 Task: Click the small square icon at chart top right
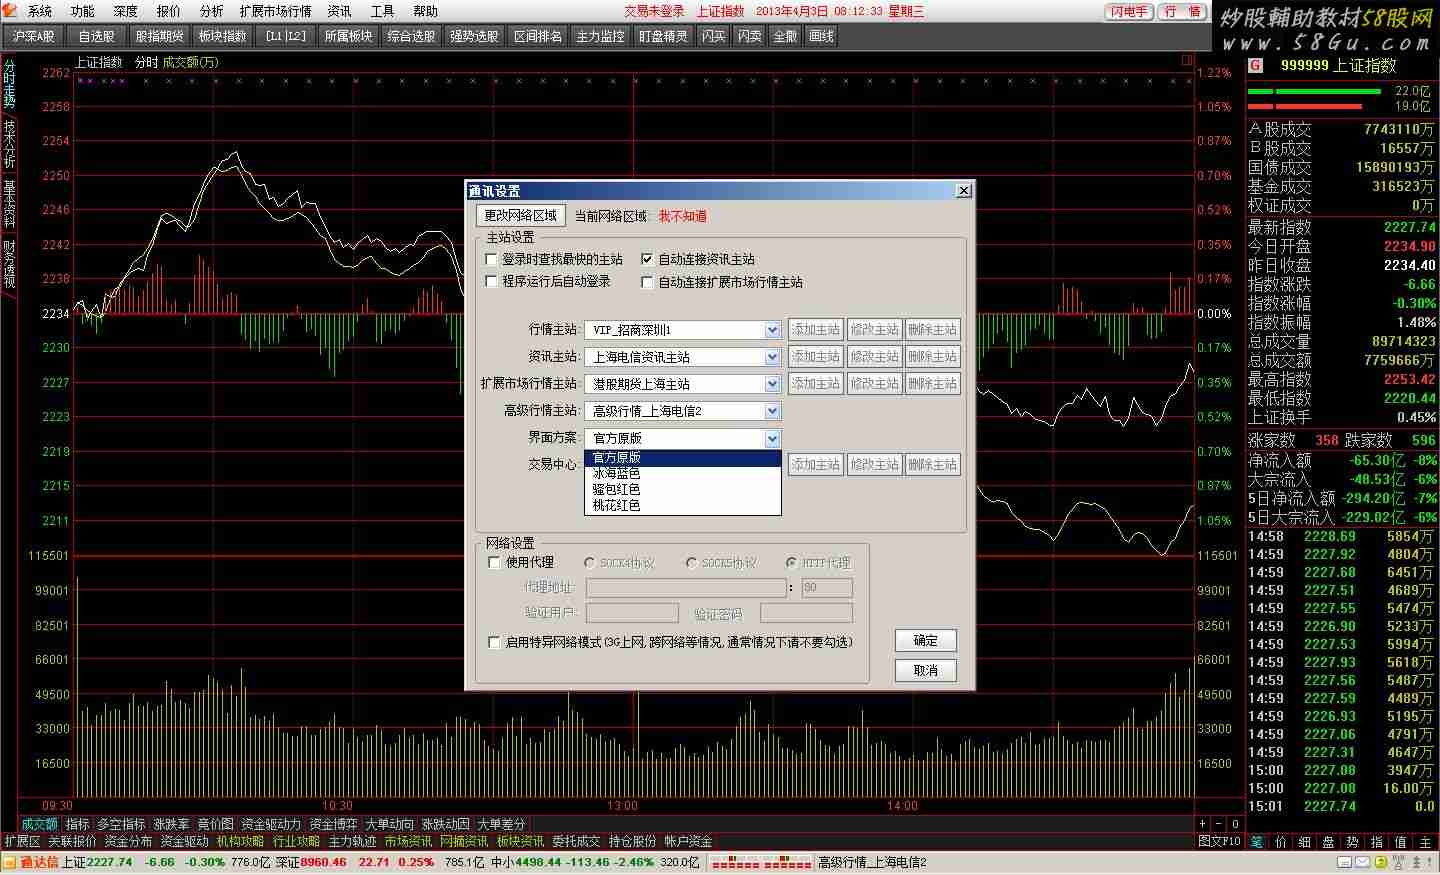[x=1187, y=60]
